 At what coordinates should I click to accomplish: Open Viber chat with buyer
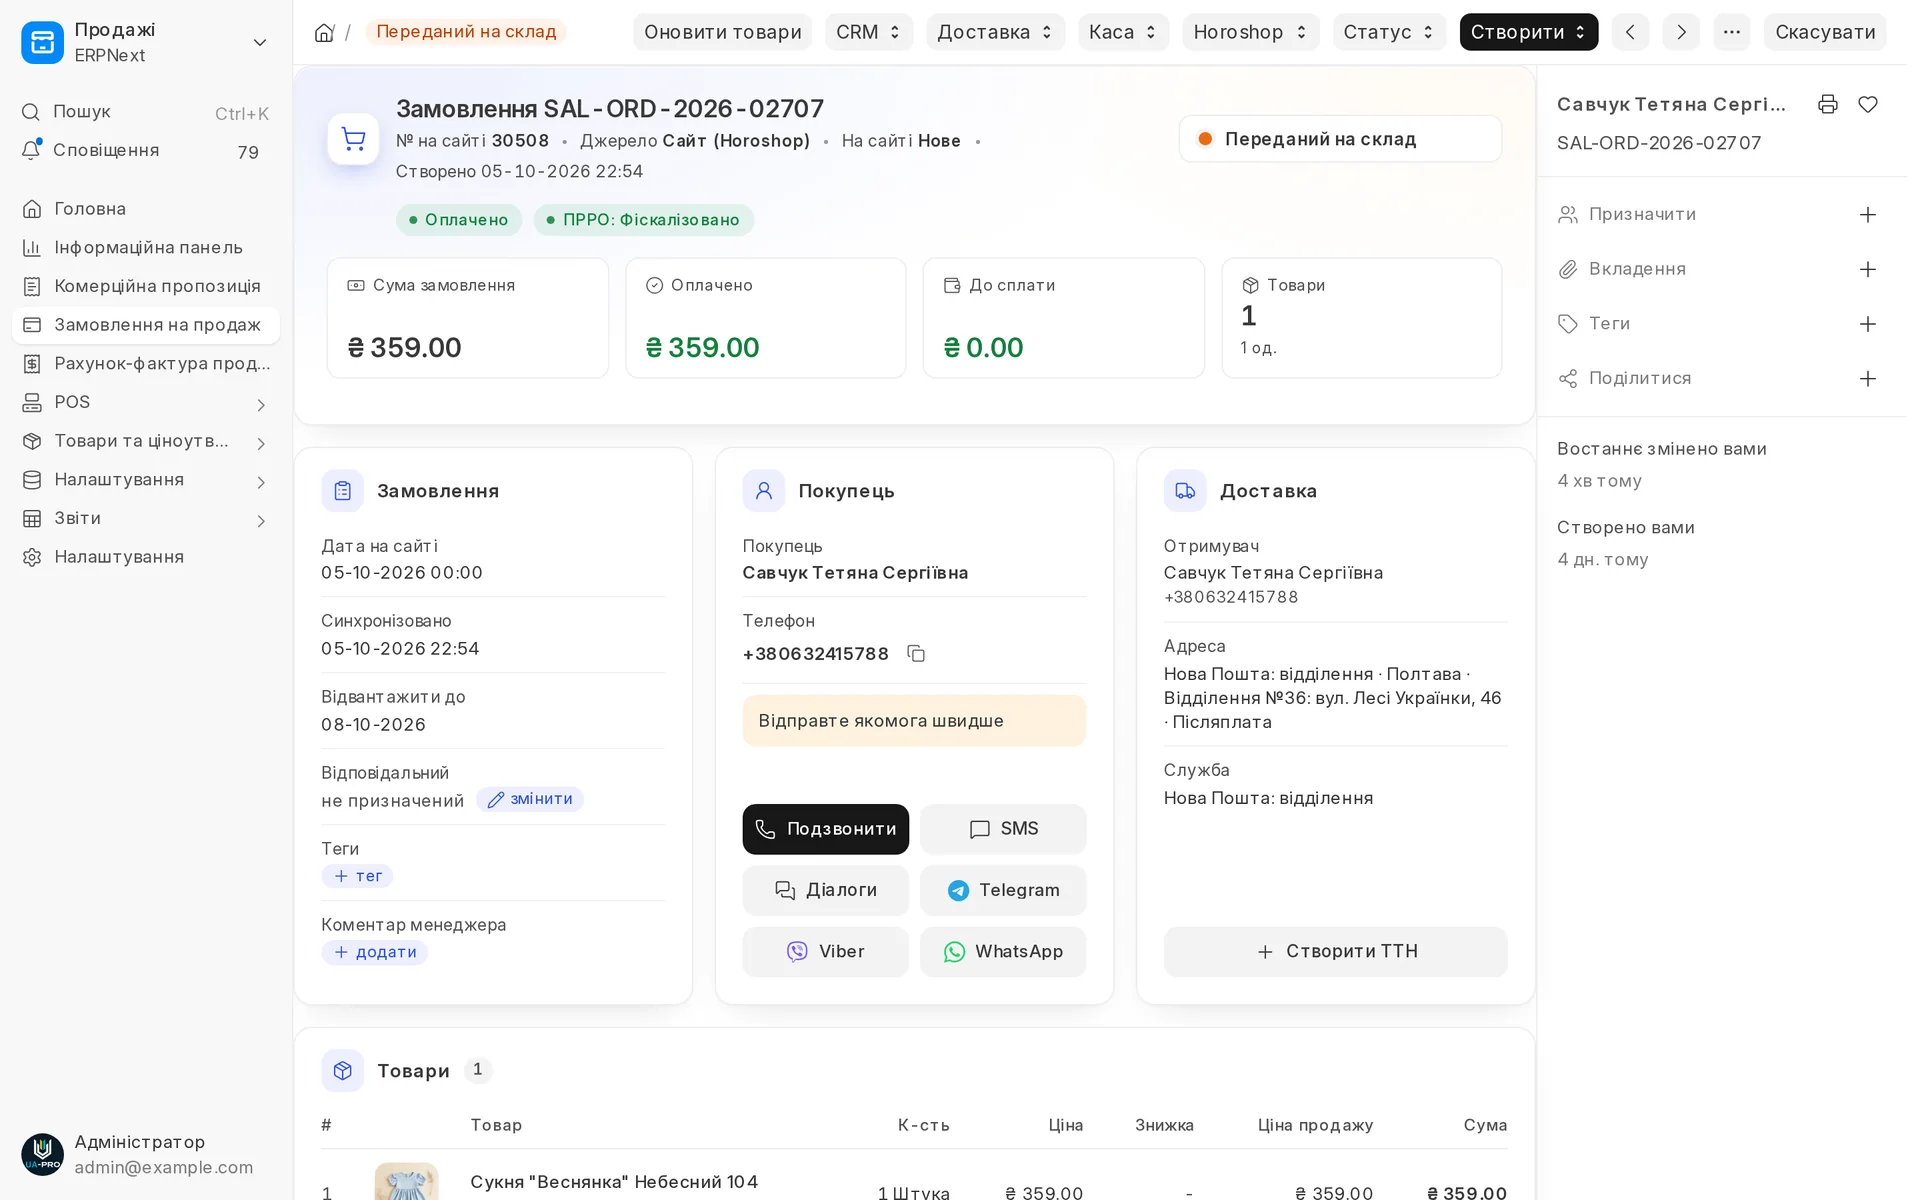tap(825, 951)
